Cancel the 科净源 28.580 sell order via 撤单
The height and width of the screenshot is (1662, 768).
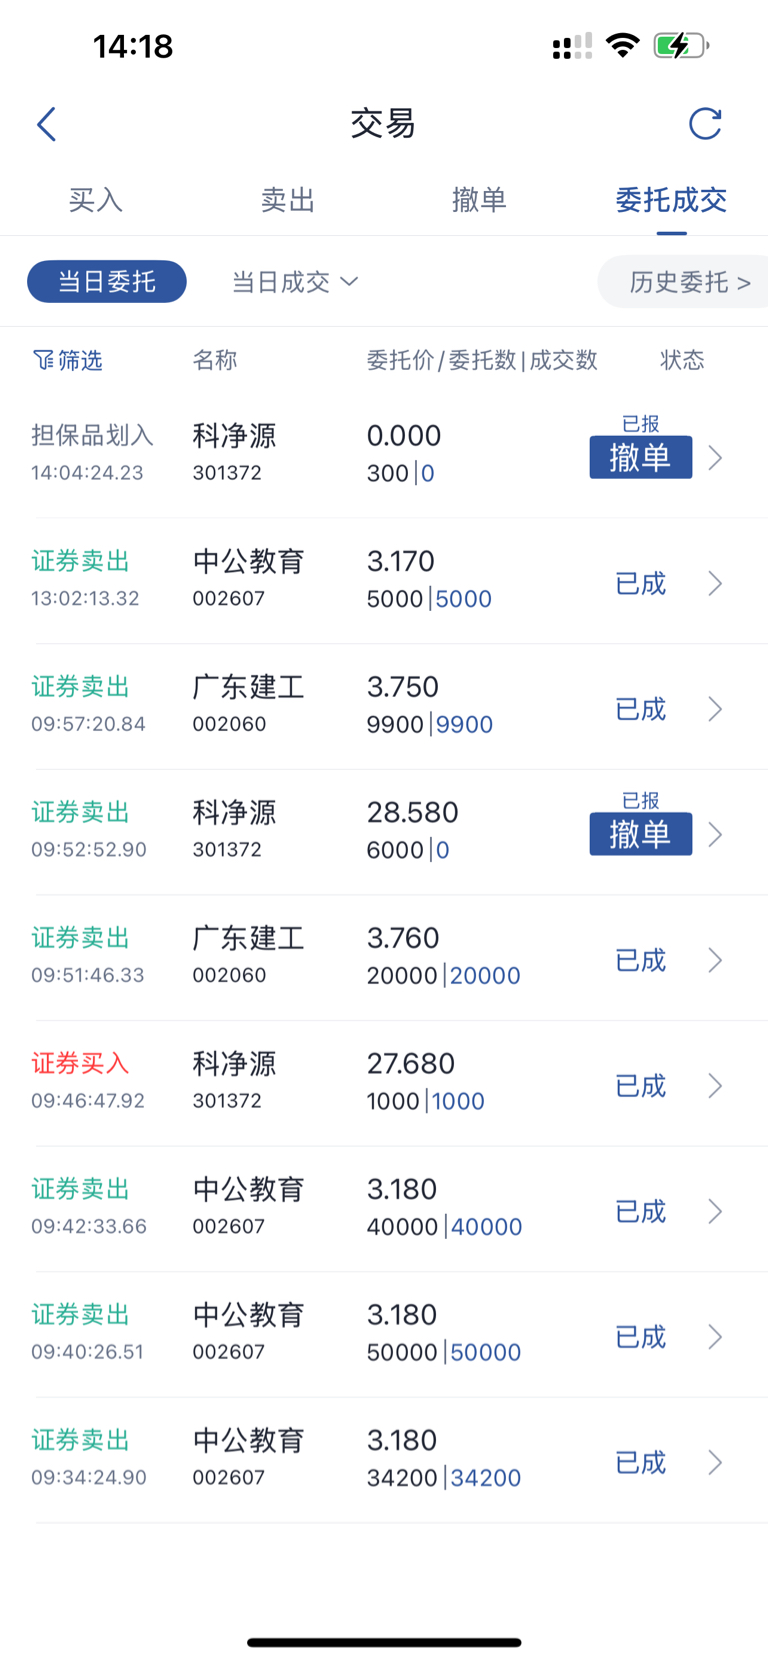[641, 834]
